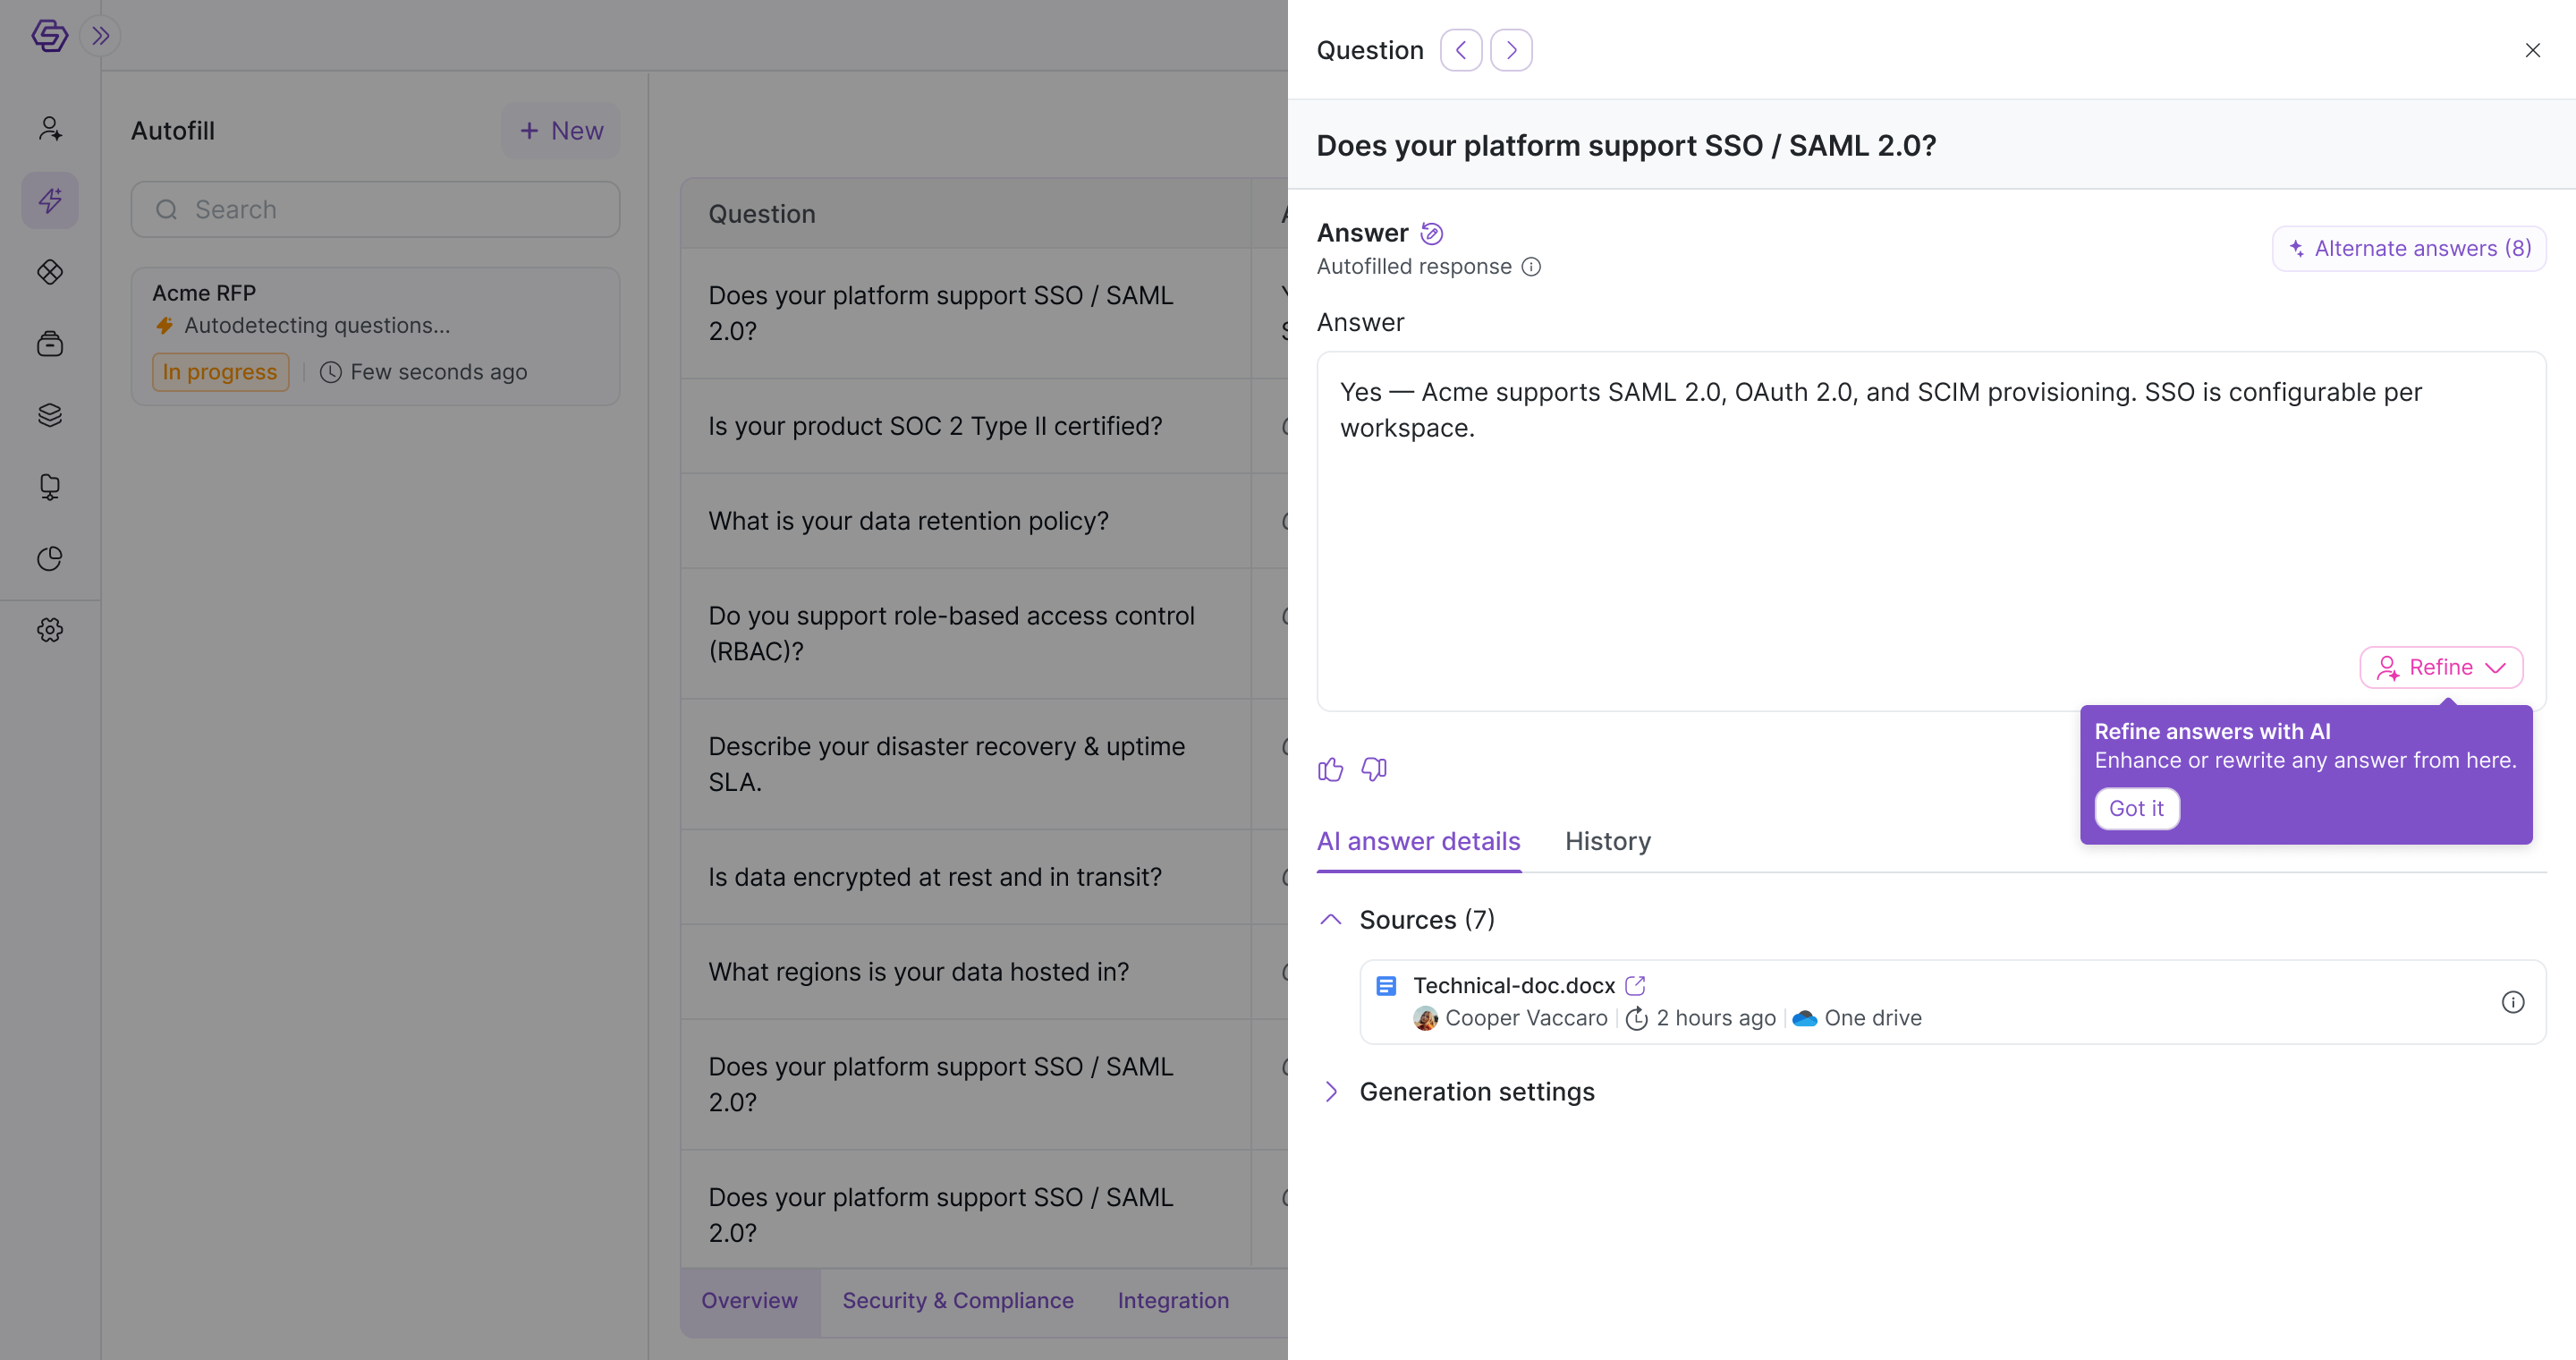The image size is (2576, 1360).
Task: Open Technical-doc.docx external link icon
Action: pyautogui.click(x=1635, y=985)
